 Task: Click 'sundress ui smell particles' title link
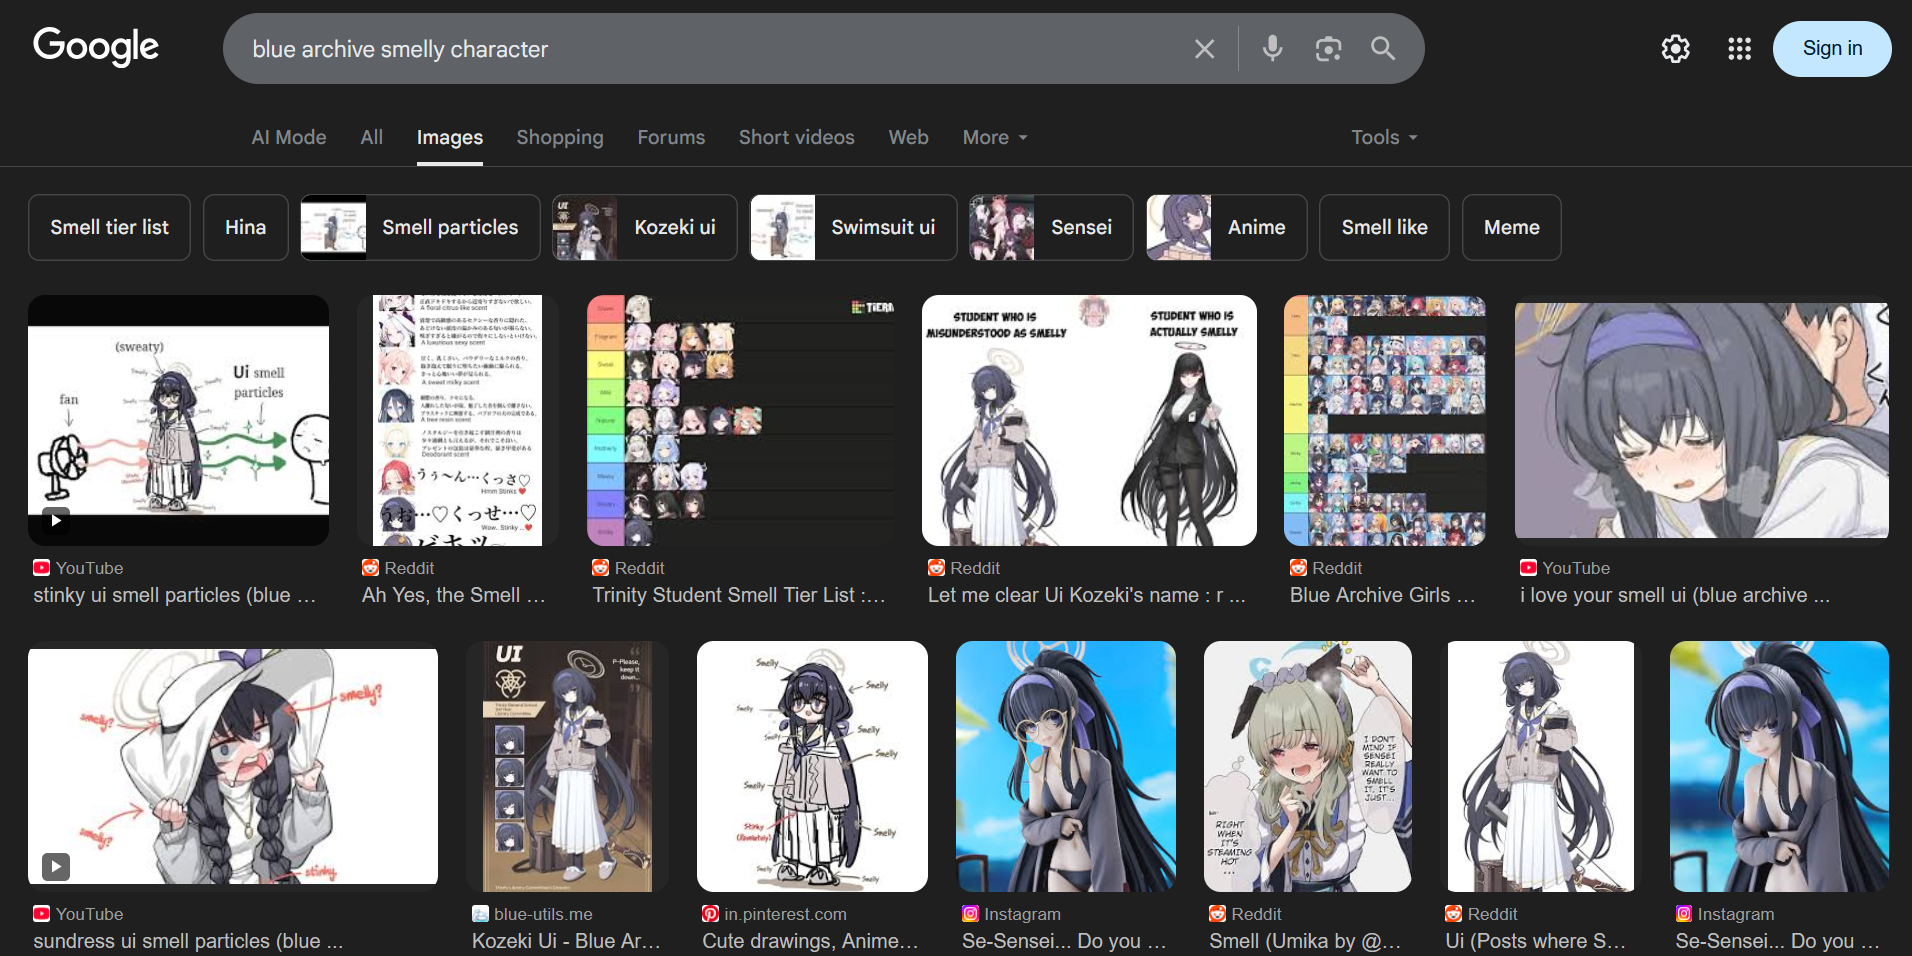coord(188,941)
